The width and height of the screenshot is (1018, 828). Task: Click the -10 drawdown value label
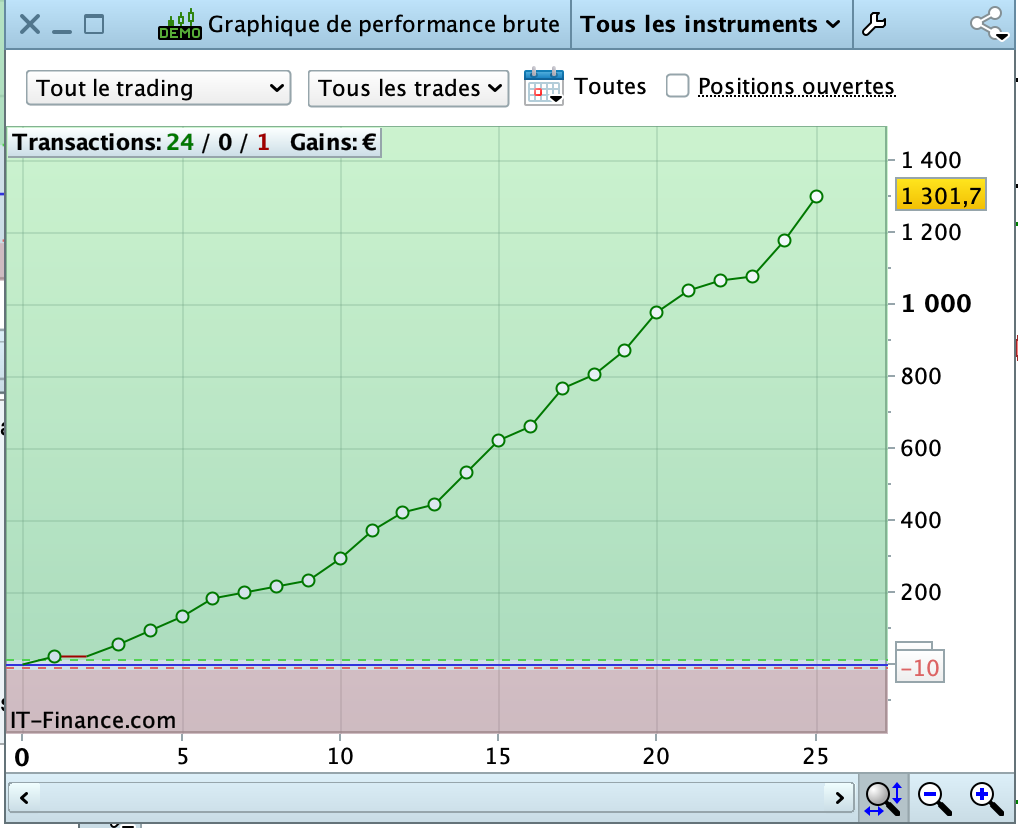[x=920, y=667]
